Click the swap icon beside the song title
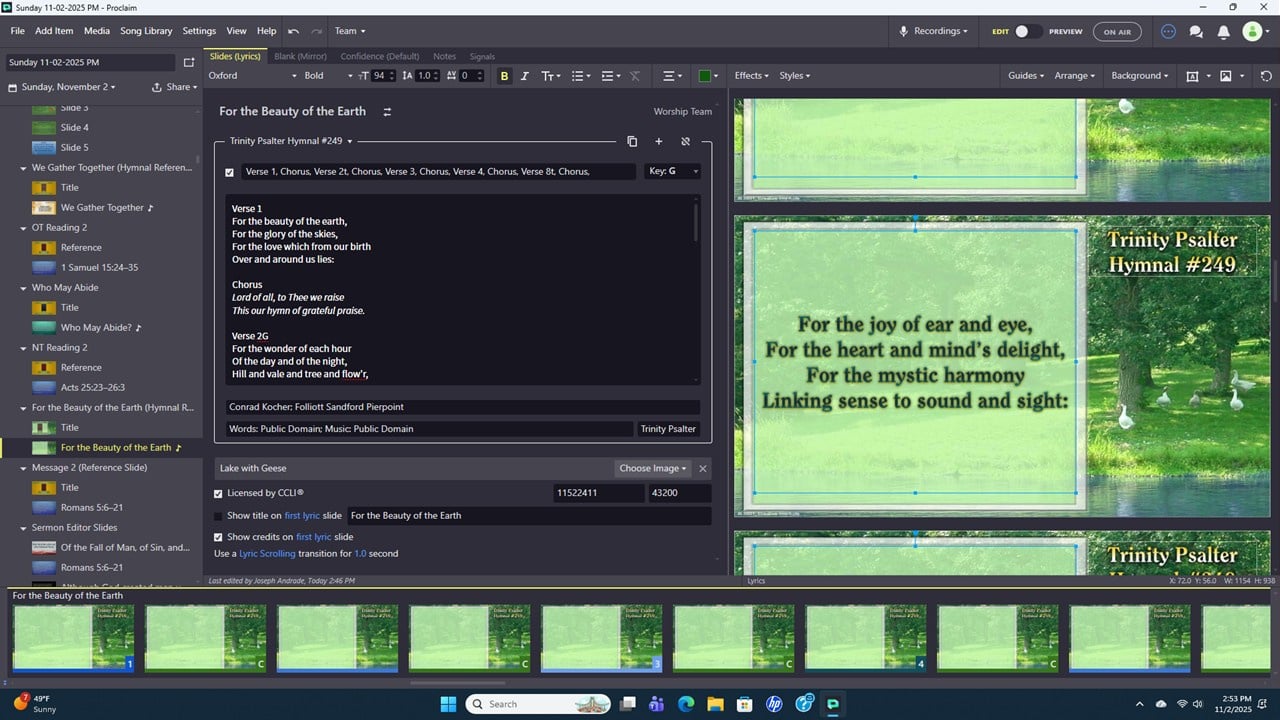Screen dimensions: 1280x720 pyautogui.click(x=387, y=112)
